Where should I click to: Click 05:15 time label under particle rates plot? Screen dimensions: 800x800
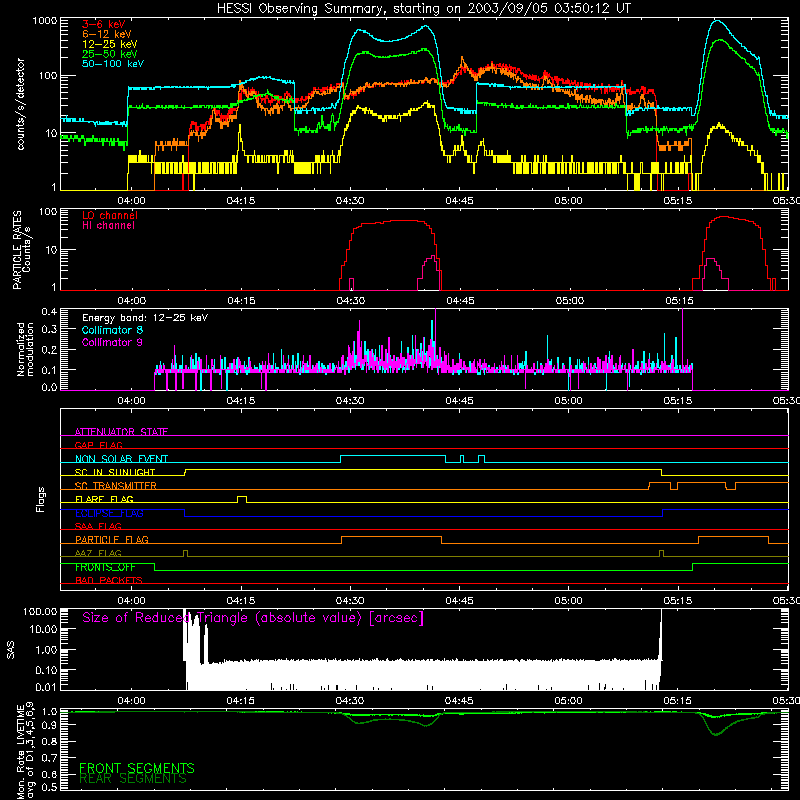point(679,301)
